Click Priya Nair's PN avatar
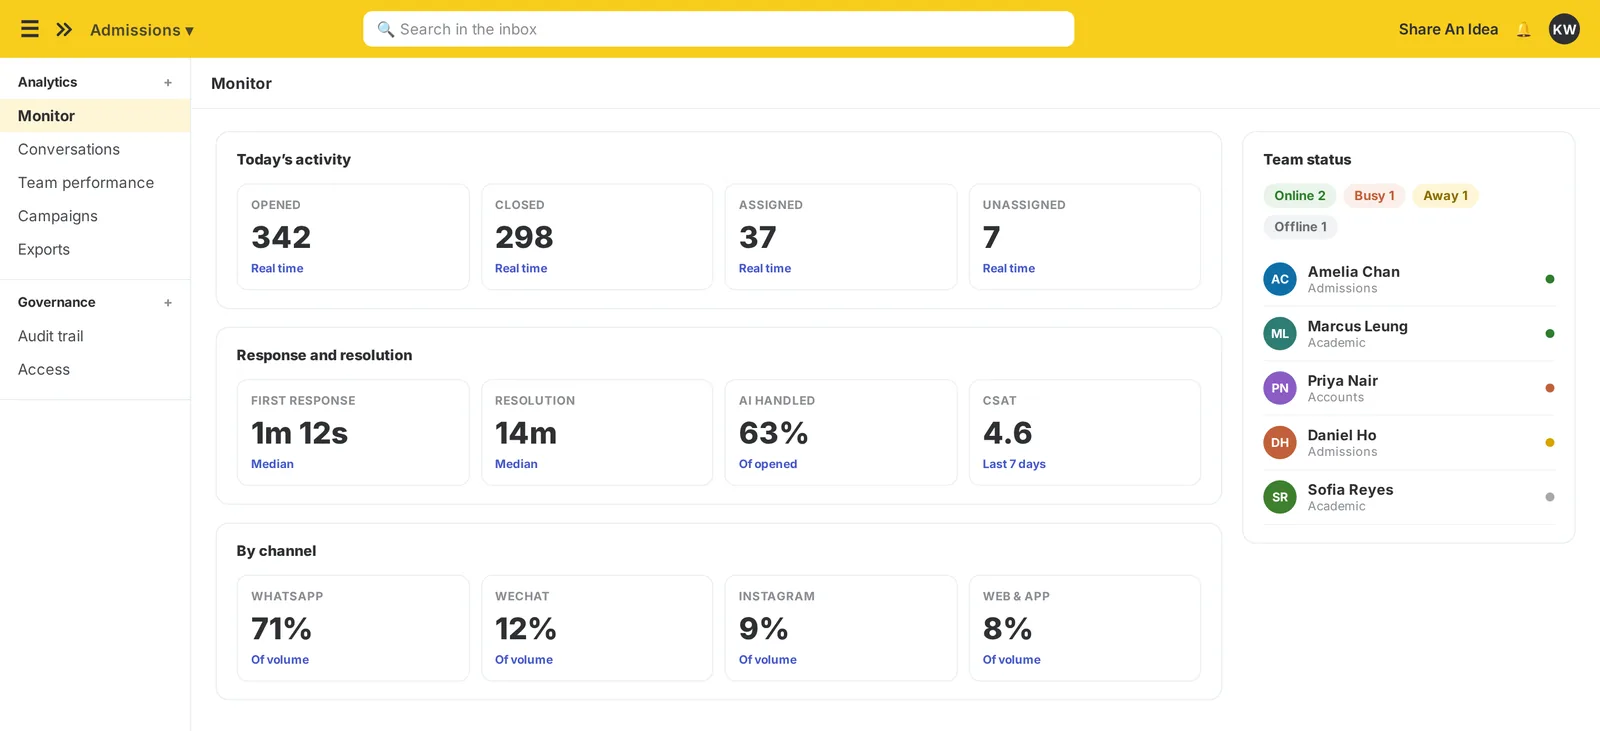The image size is (1600, 731). click(1280, 388)
